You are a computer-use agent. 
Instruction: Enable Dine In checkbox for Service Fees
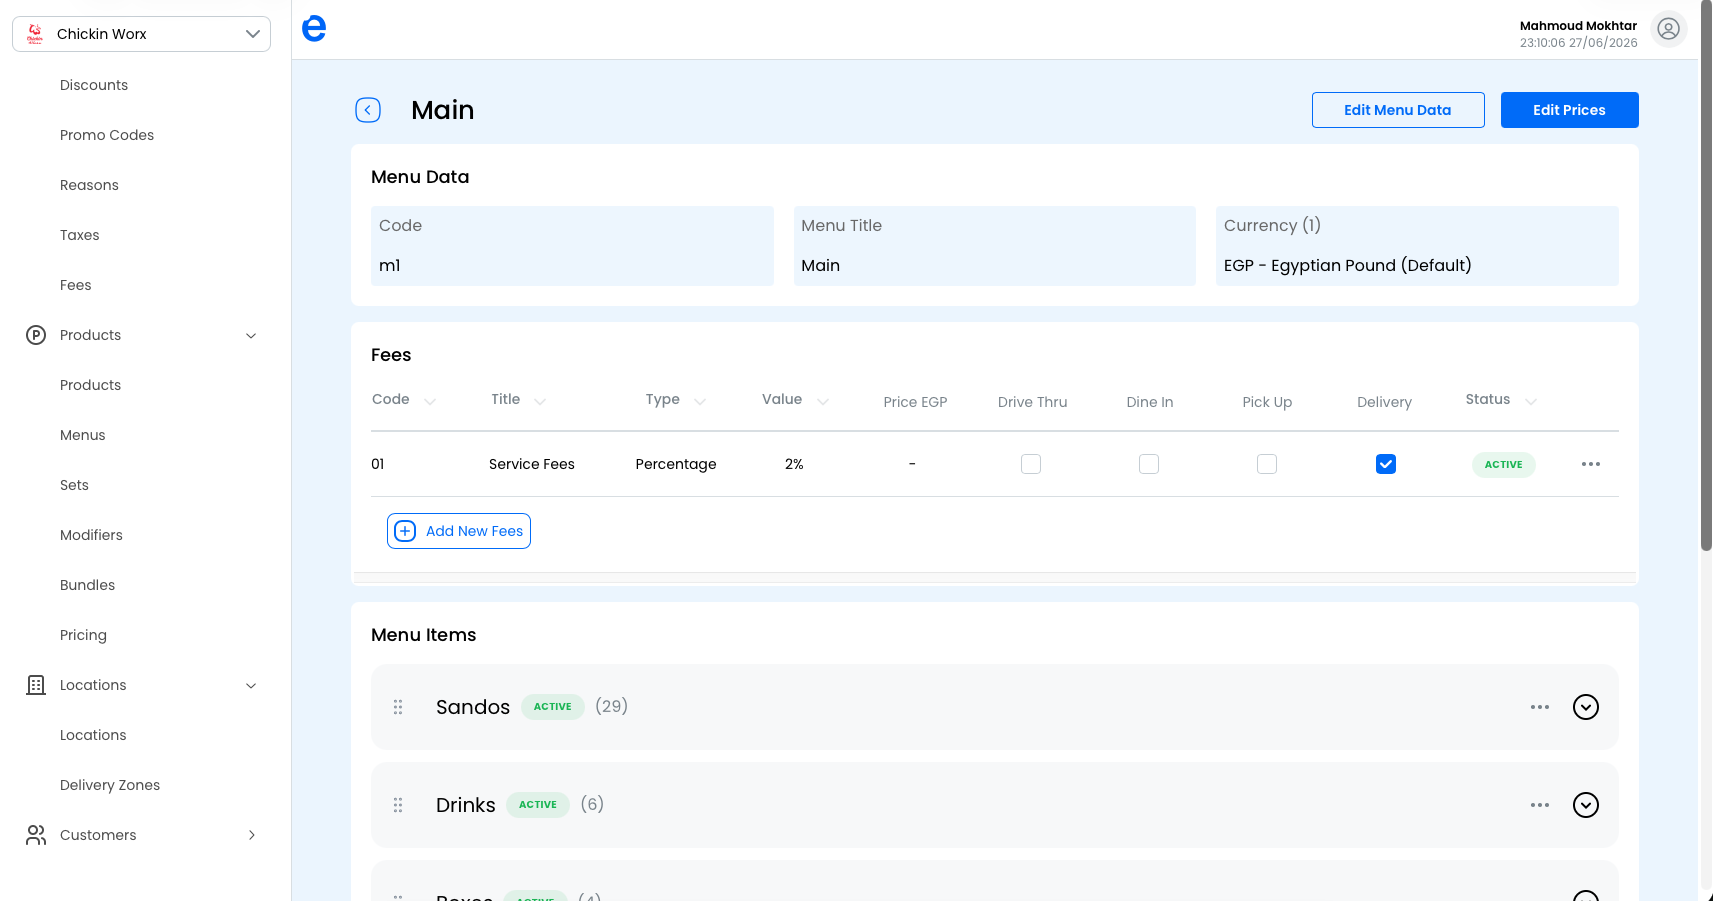click(1149, 464)
